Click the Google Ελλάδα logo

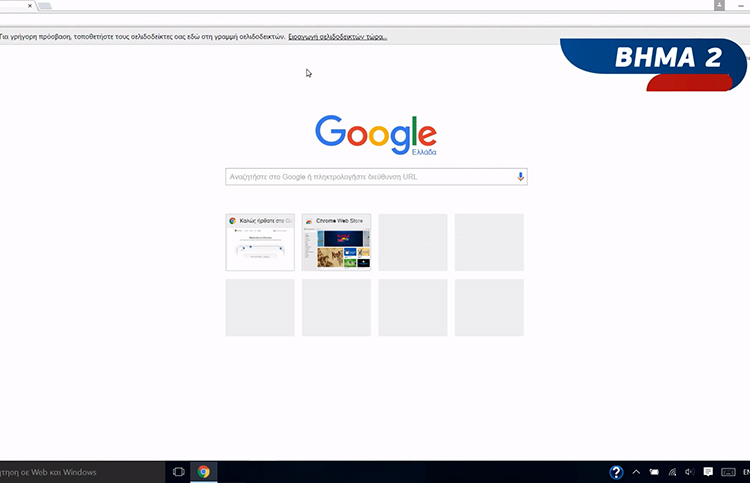(376, 135)
